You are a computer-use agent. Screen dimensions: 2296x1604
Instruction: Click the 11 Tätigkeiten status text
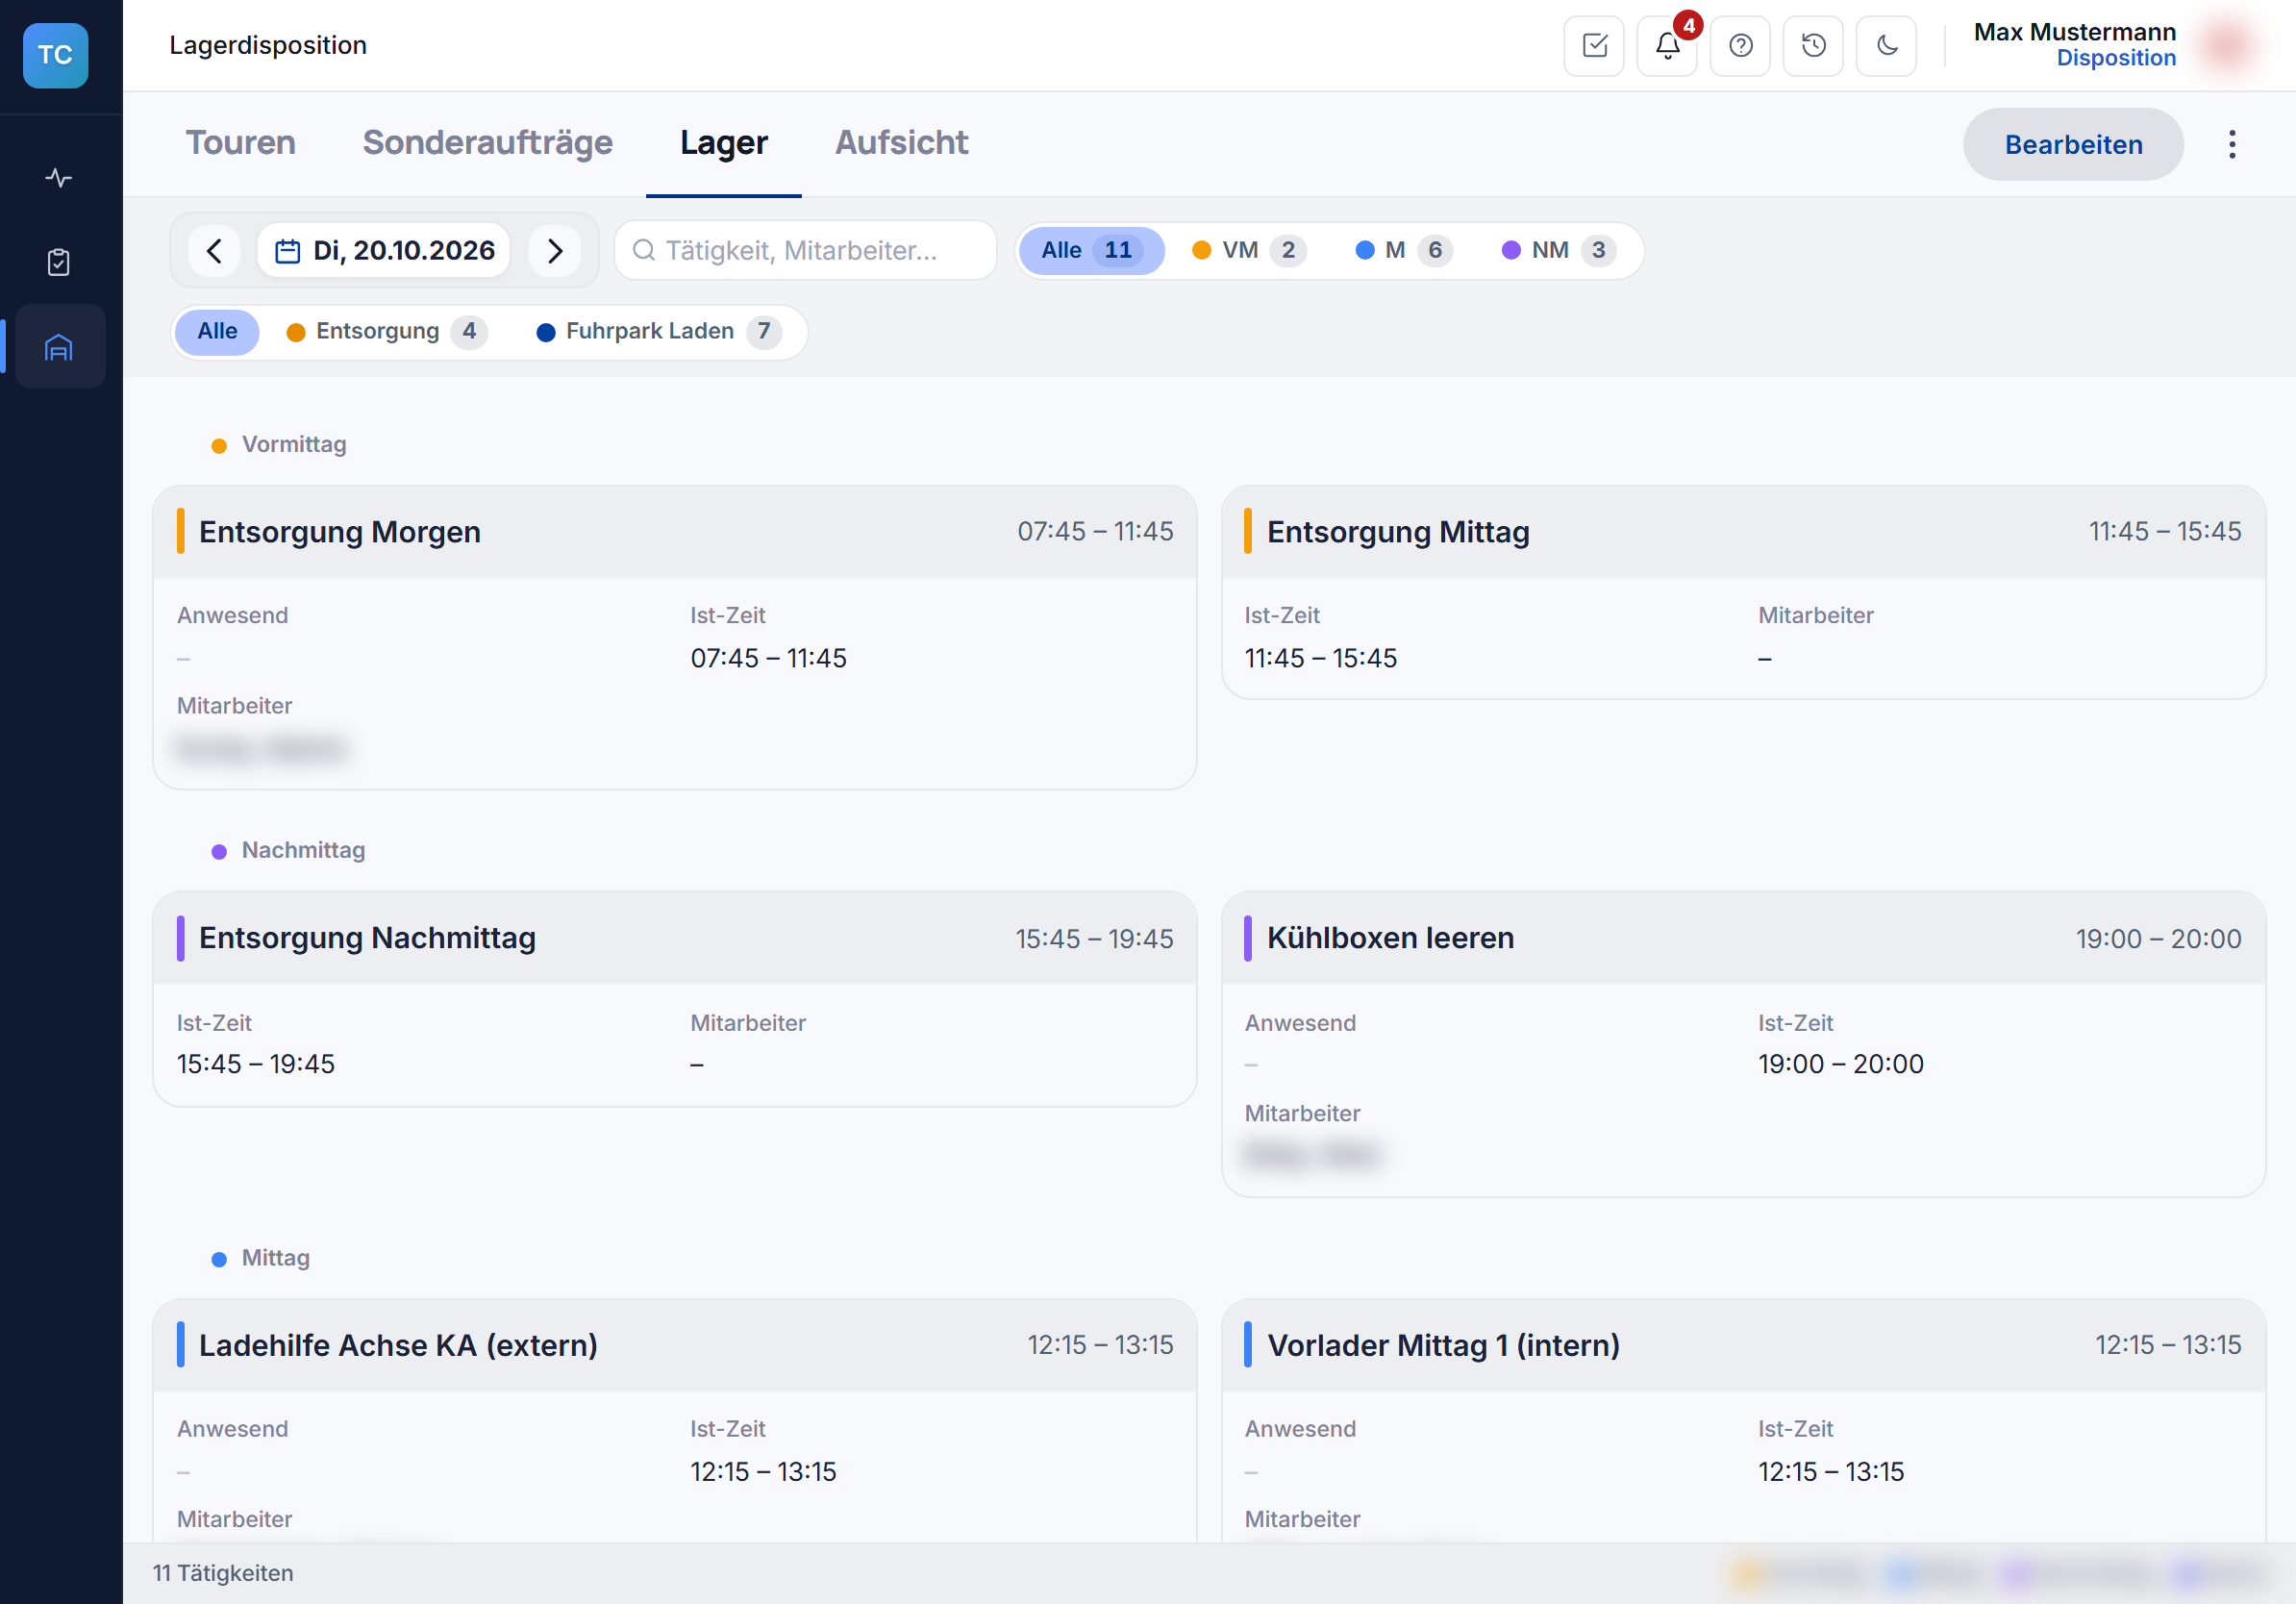223,1573
